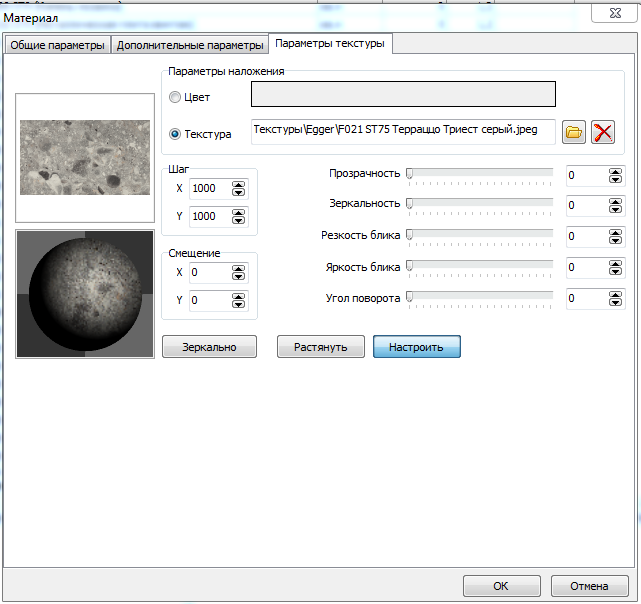Switch to Общие параметры tab
This screenshot has width=641, height=604.
(x=57, y=45)
